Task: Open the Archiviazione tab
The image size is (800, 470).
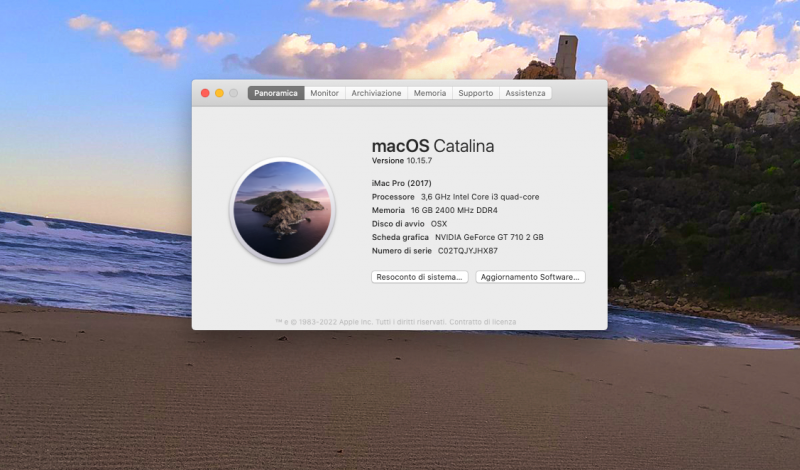Action: [376, 93]
